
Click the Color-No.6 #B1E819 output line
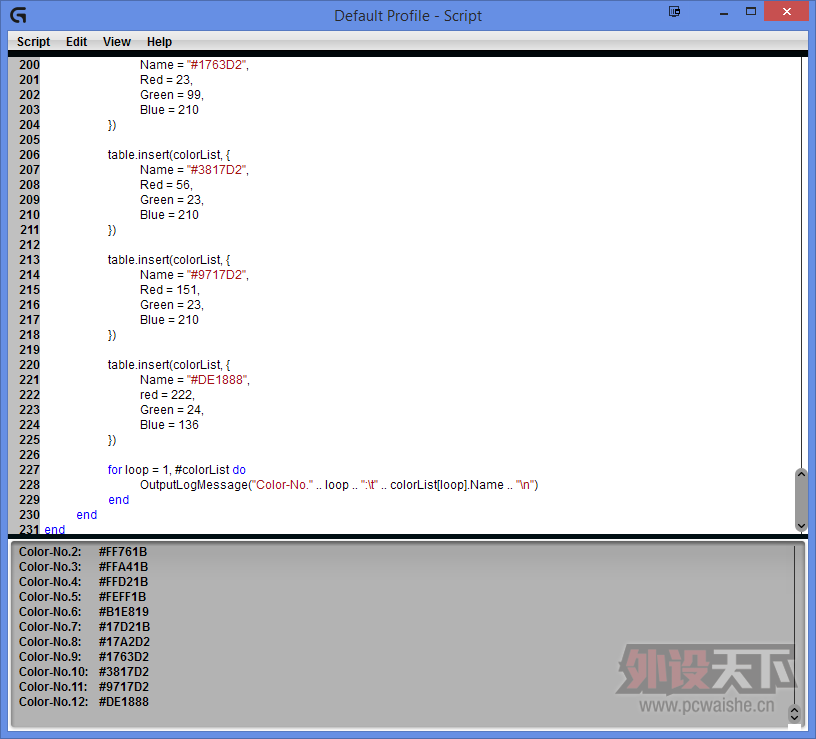click(84, 612)
